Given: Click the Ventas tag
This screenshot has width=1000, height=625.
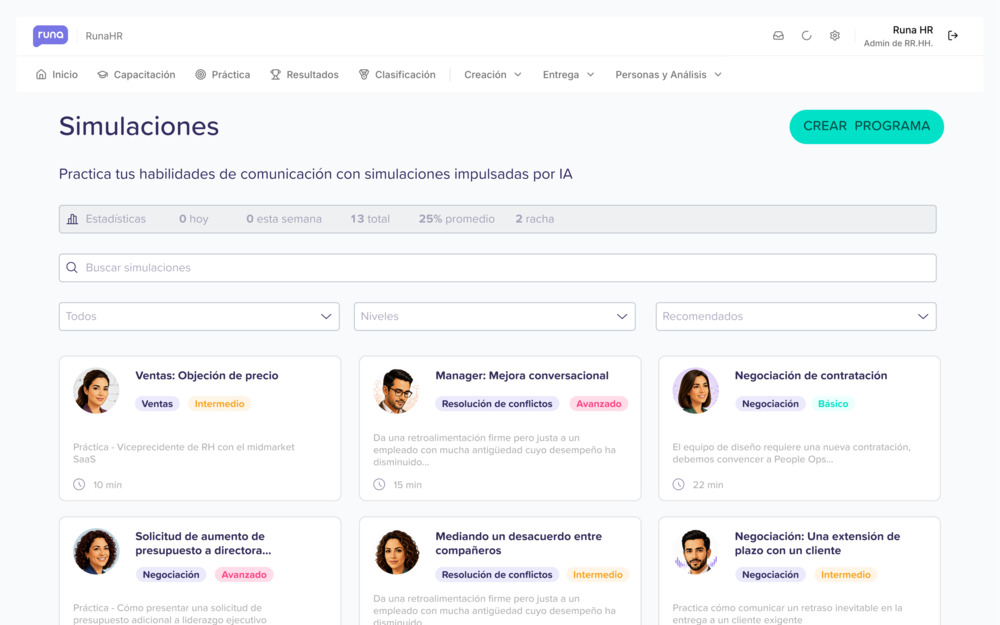Looking at the screenshot, I should pyautogui.click(x=157, y=404).
